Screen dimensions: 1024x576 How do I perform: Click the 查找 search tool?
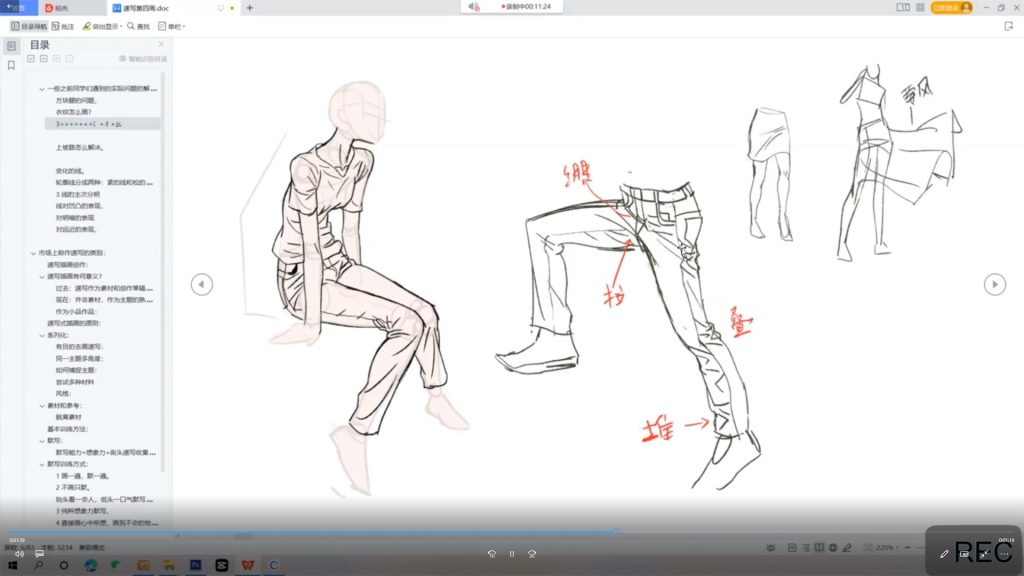point(139,26)
